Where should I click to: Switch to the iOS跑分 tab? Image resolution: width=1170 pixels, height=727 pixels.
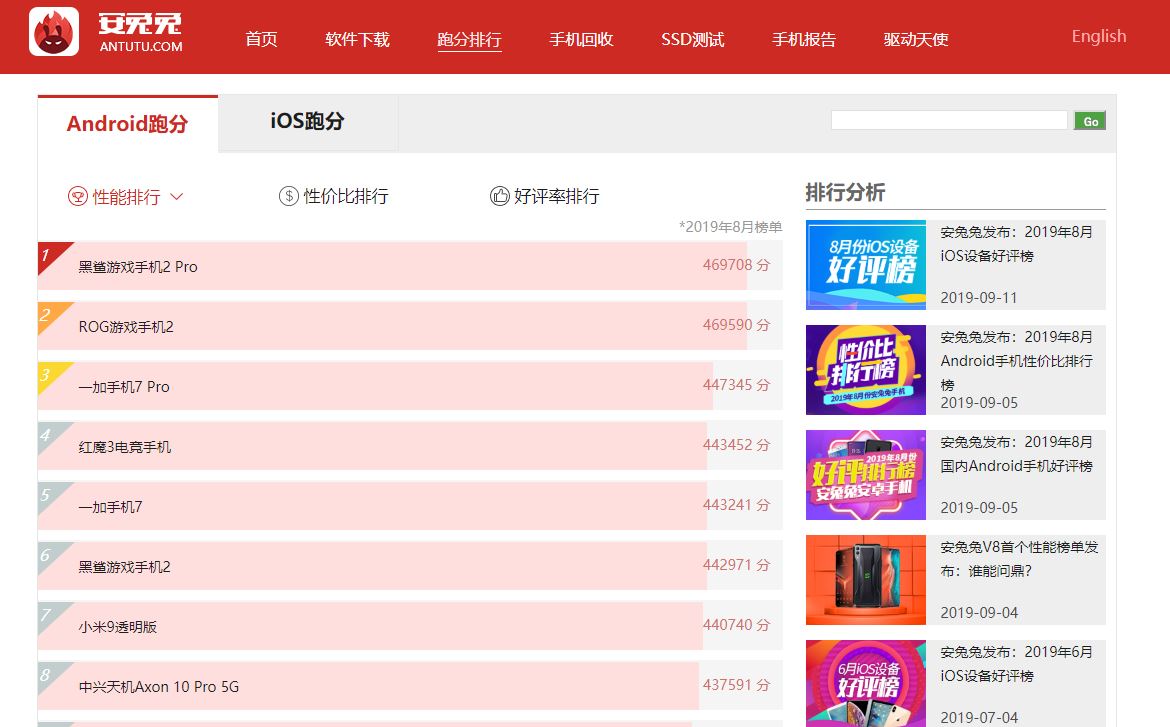[307, 121]
